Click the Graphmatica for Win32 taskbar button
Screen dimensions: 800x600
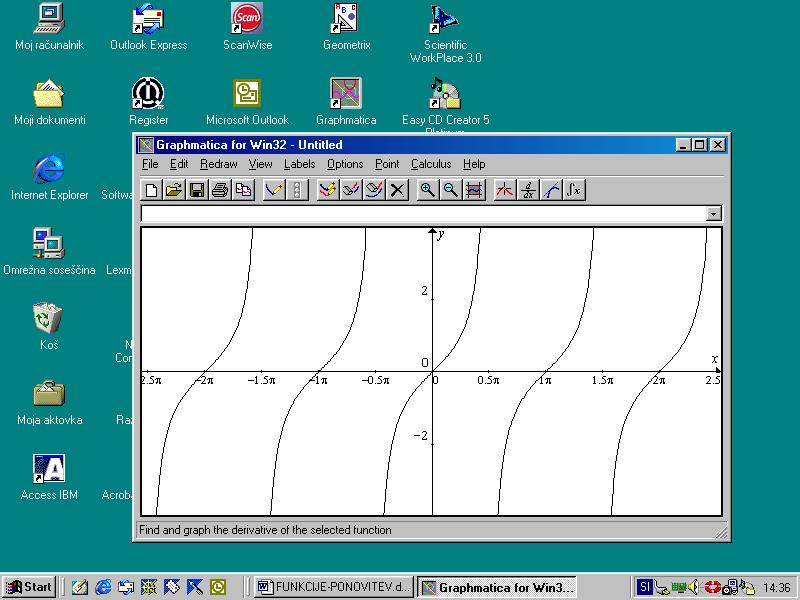pyautogui.click(x=497, y=587)
